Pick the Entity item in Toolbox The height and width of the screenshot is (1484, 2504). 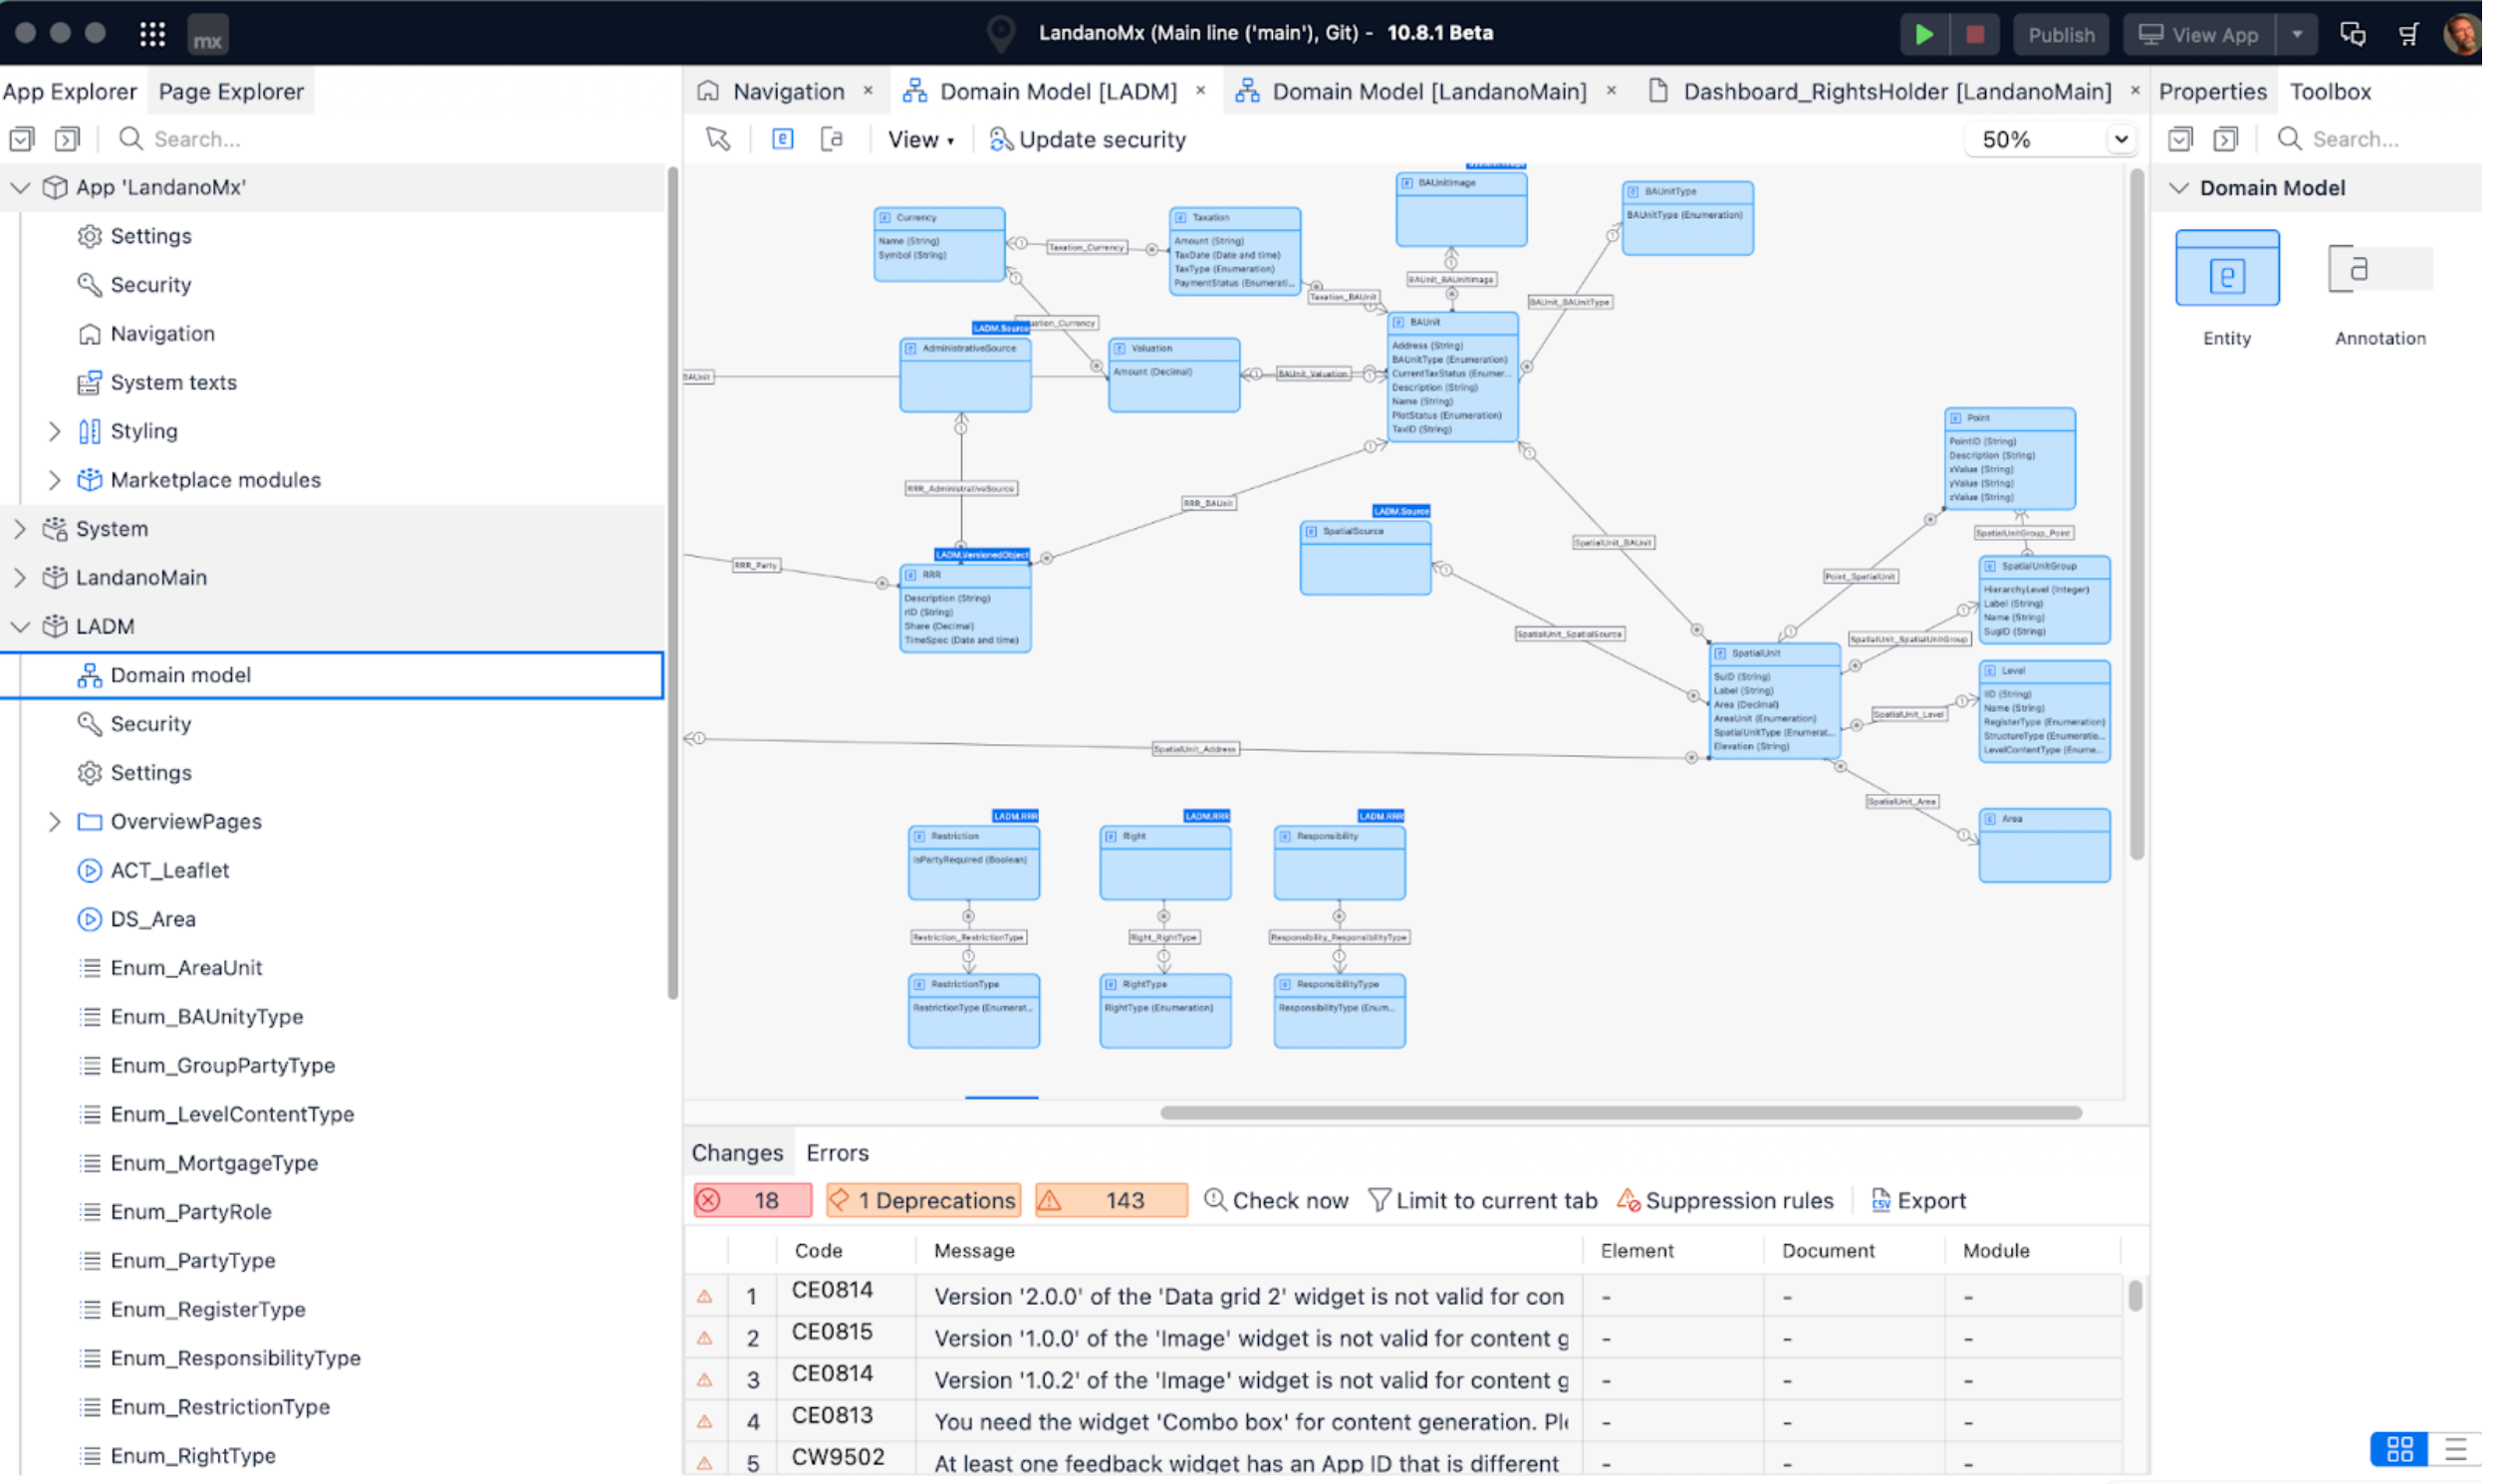[2227, 289]
